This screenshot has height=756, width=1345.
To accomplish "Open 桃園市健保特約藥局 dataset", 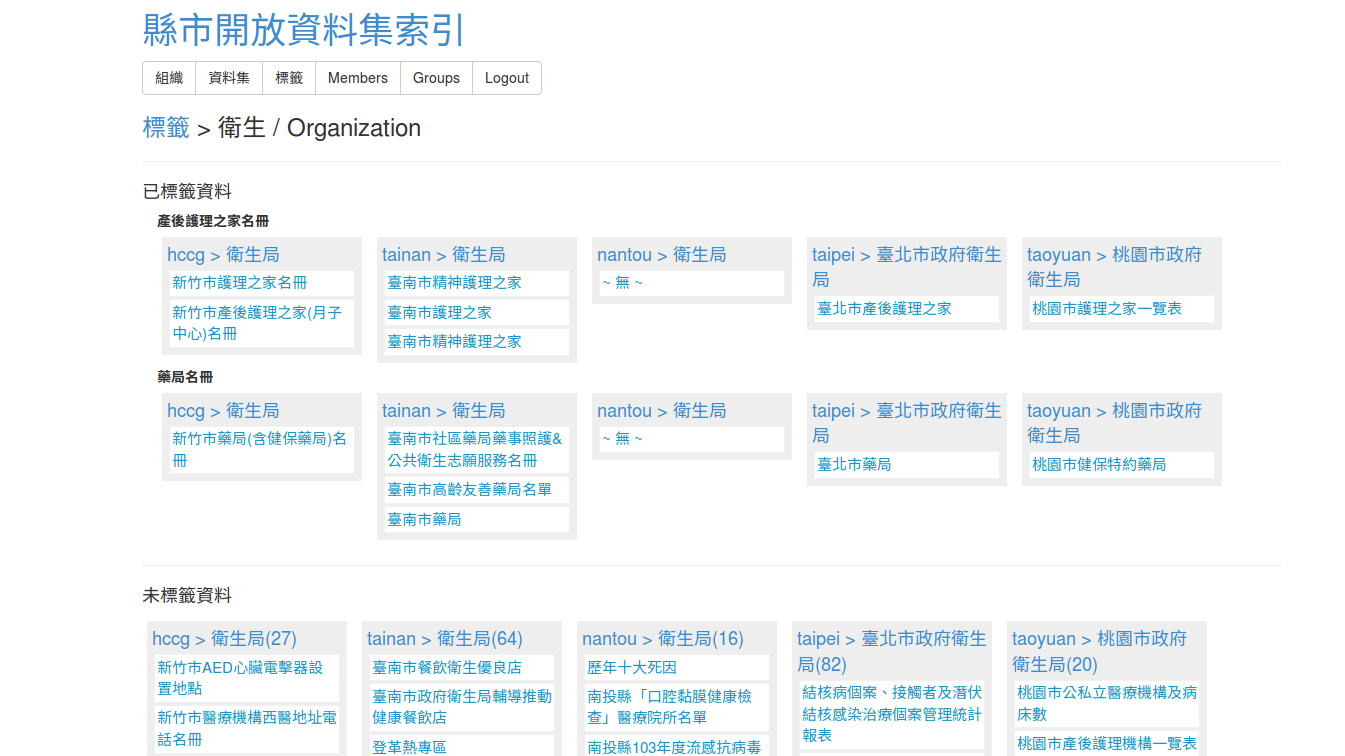I will 1099,465.
